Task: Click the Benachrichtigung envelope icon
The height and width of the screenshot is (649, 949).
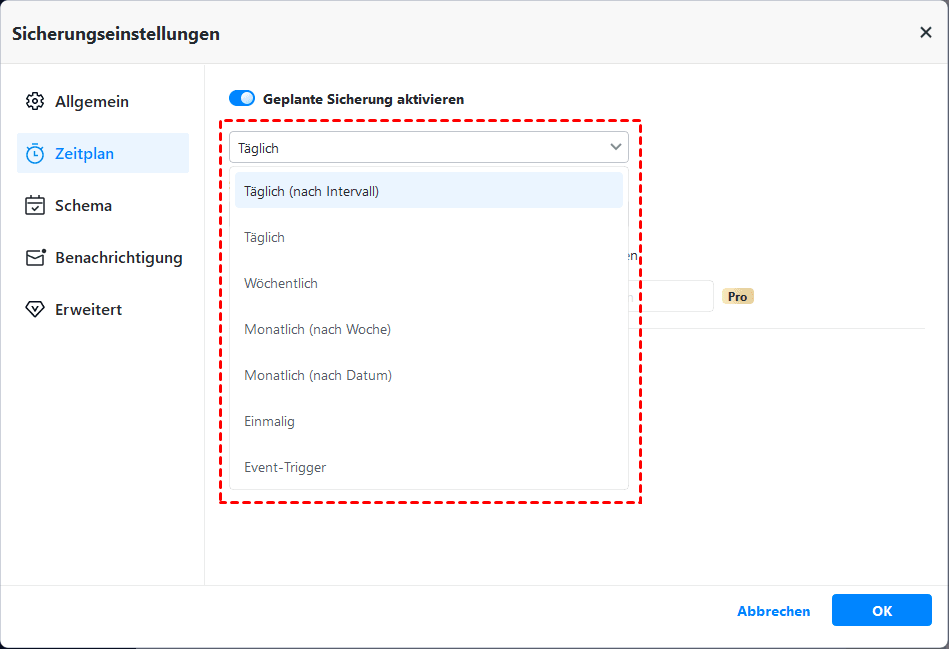Action: tap(36, 258)
